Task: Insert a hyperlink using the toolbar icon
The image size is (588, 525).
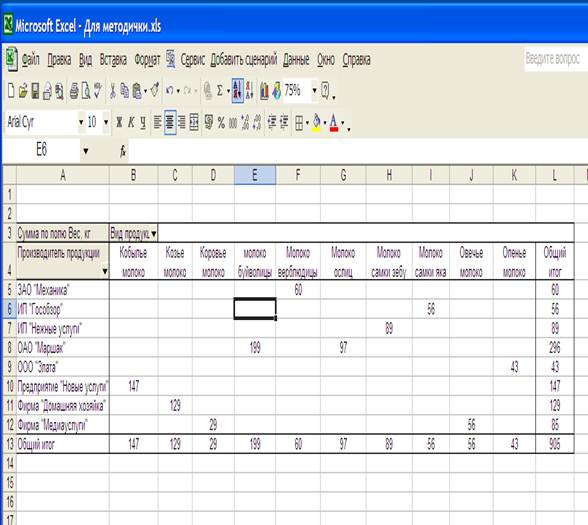Action: tap(207, 91)
